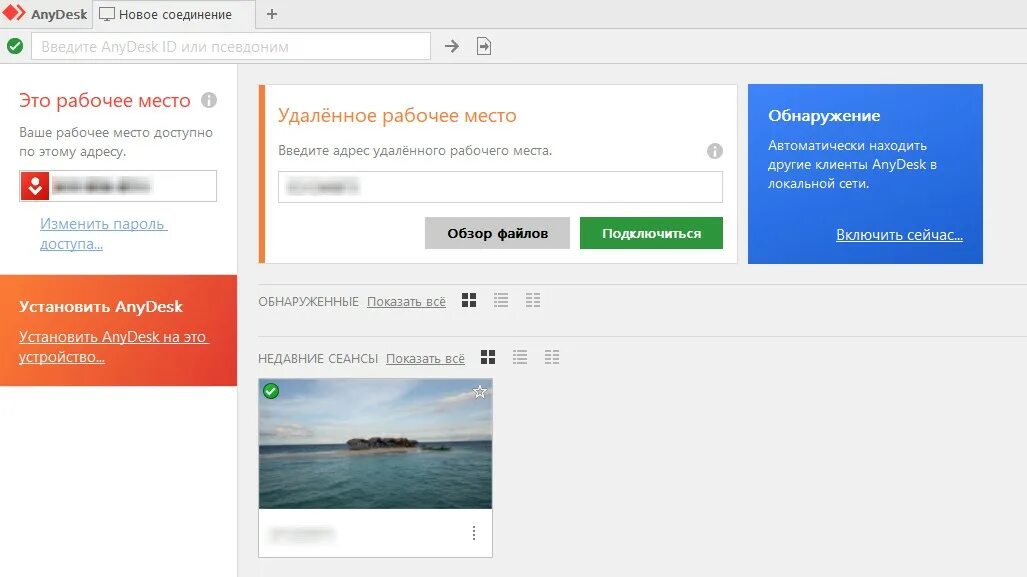The height and width of the screenshot is (577, 1027).
Task: Select tile view for ОБНАРУЖЕННЫЕ
Action: click(x=469, y=301)
